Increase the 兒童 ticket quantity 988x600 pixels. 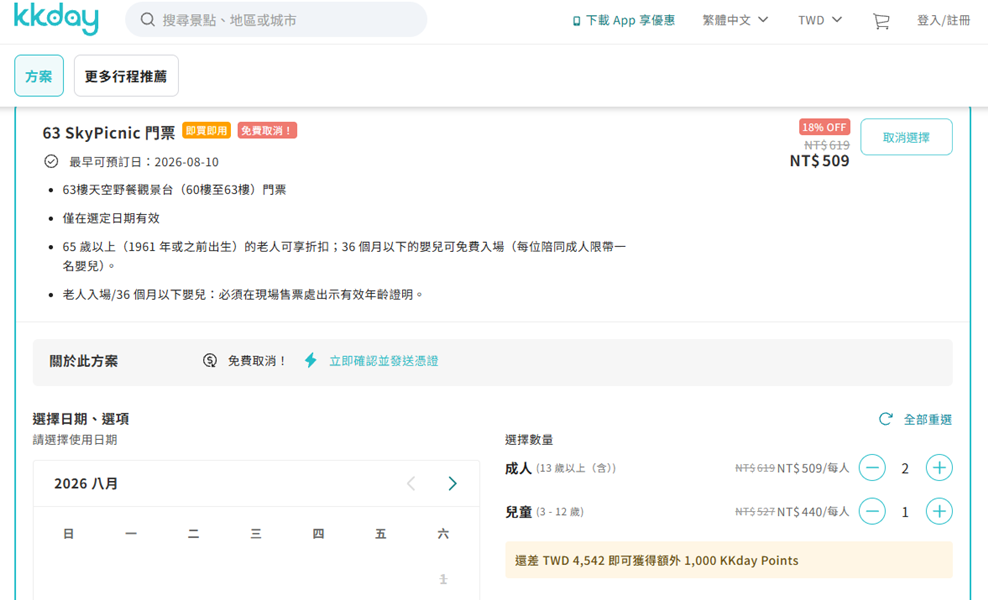click(939, 511)
